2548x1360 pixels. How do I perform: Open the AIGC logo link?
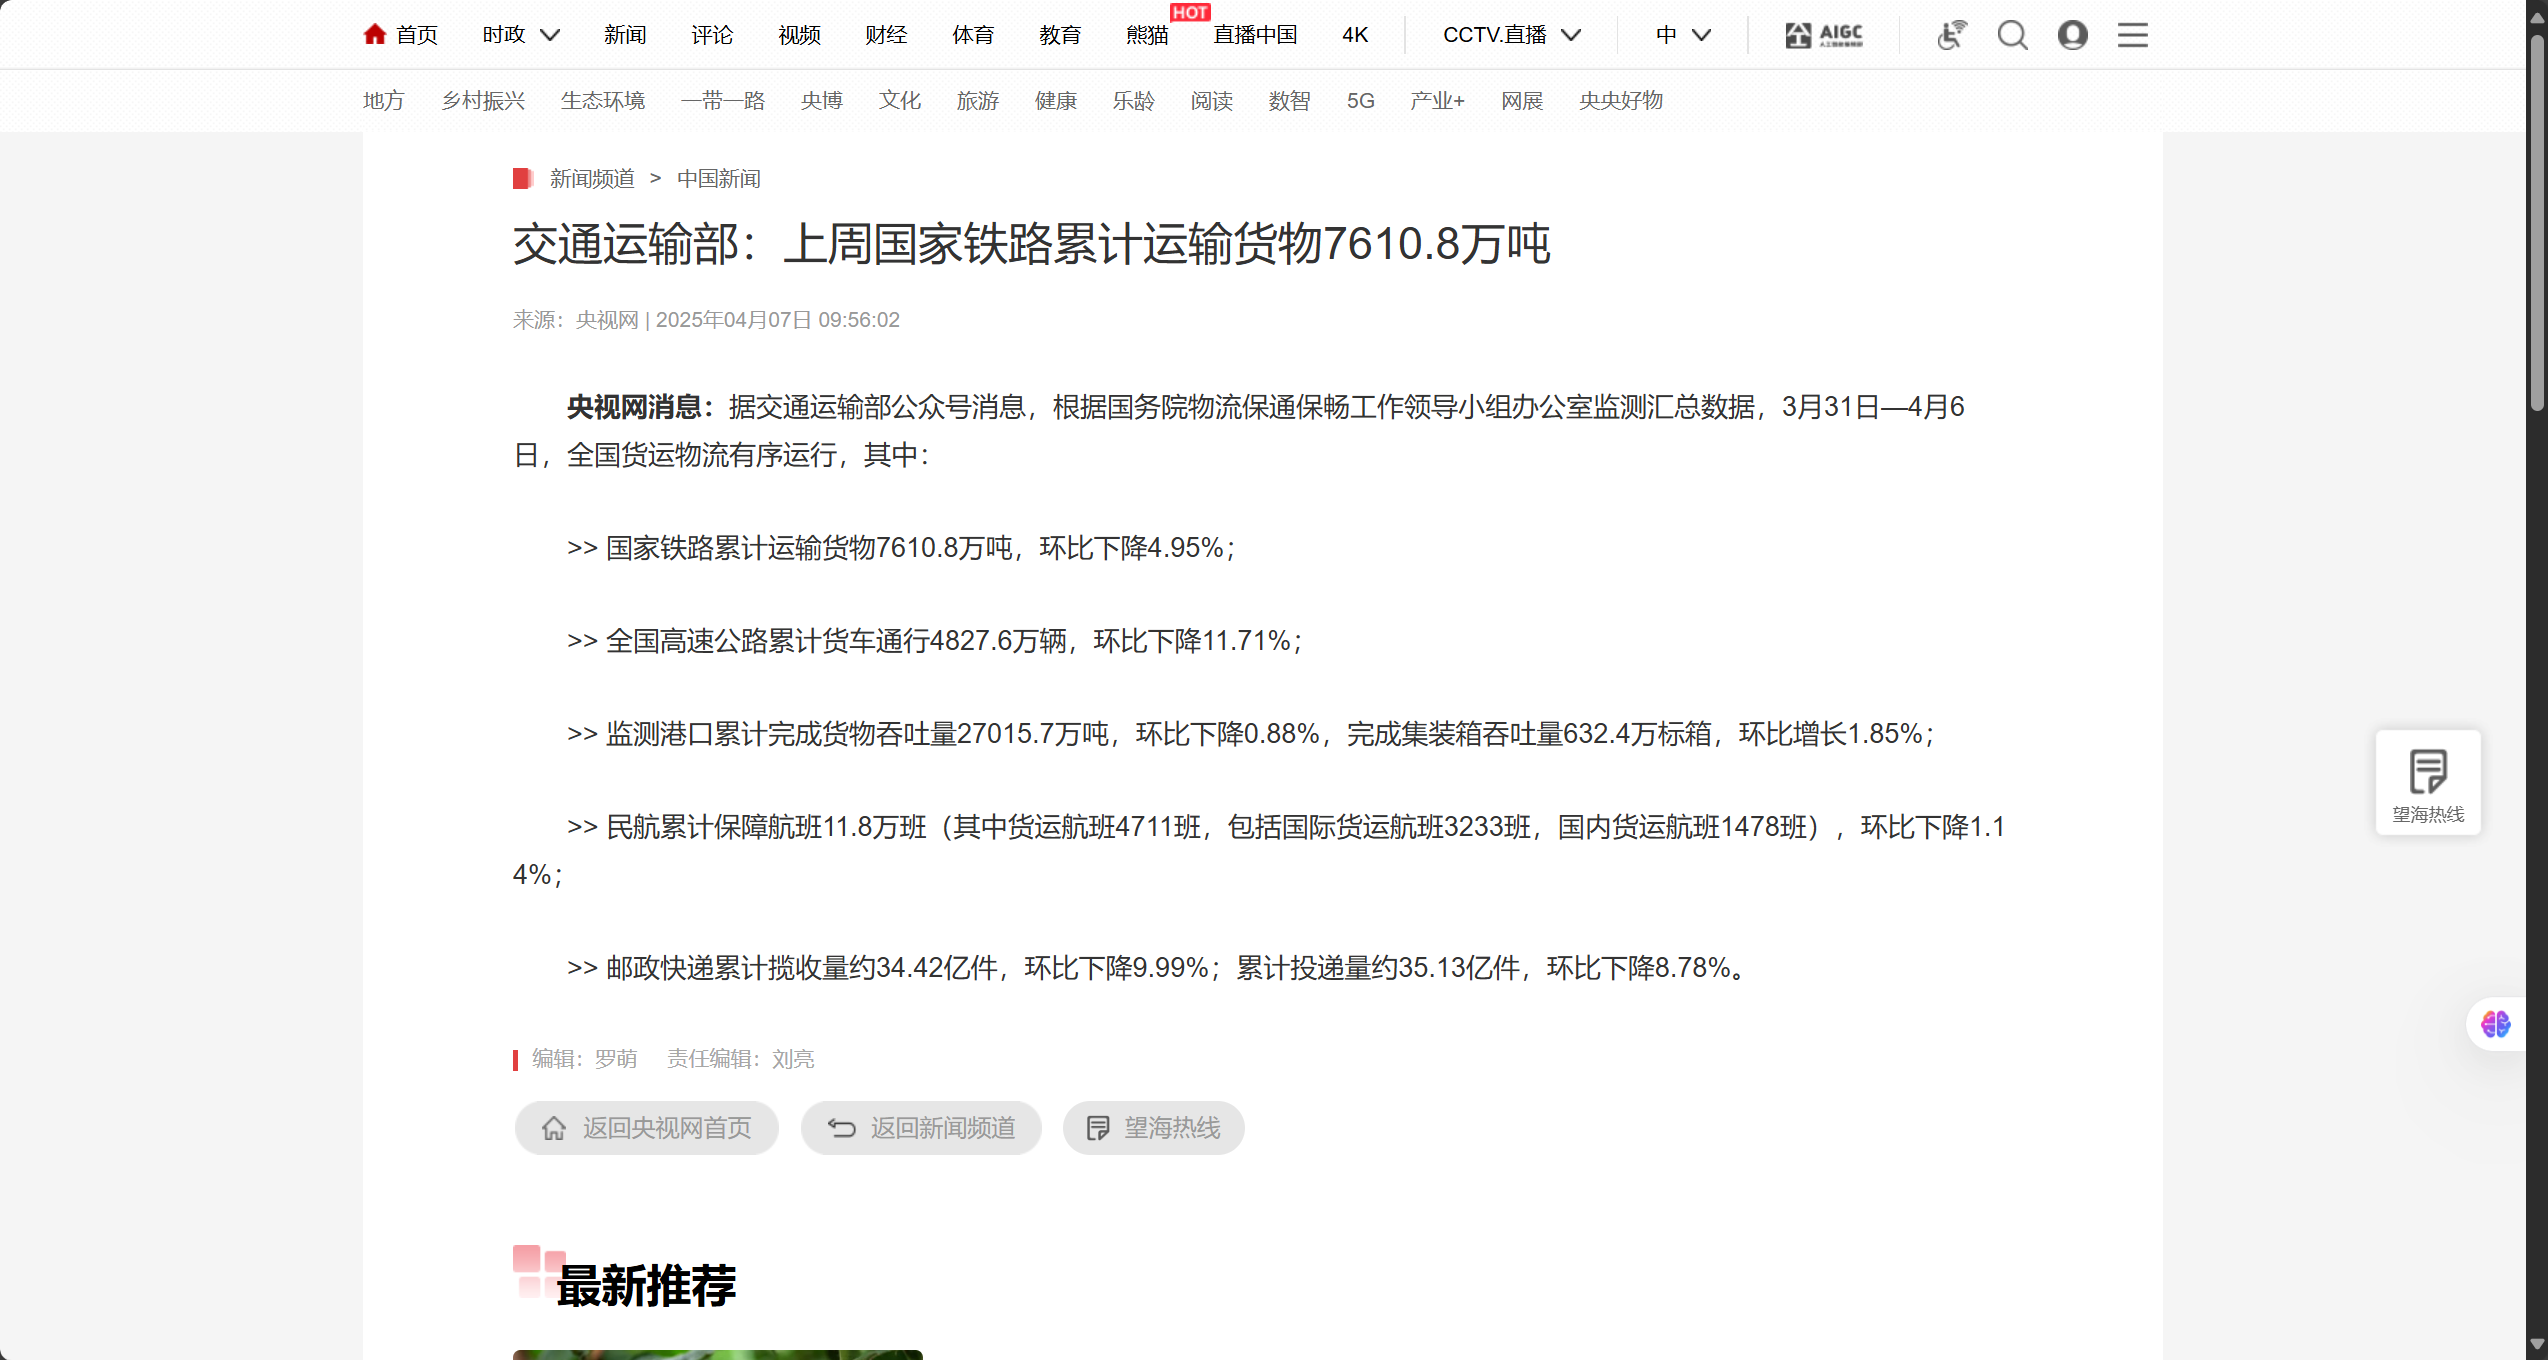click(x=1824, y=35)
